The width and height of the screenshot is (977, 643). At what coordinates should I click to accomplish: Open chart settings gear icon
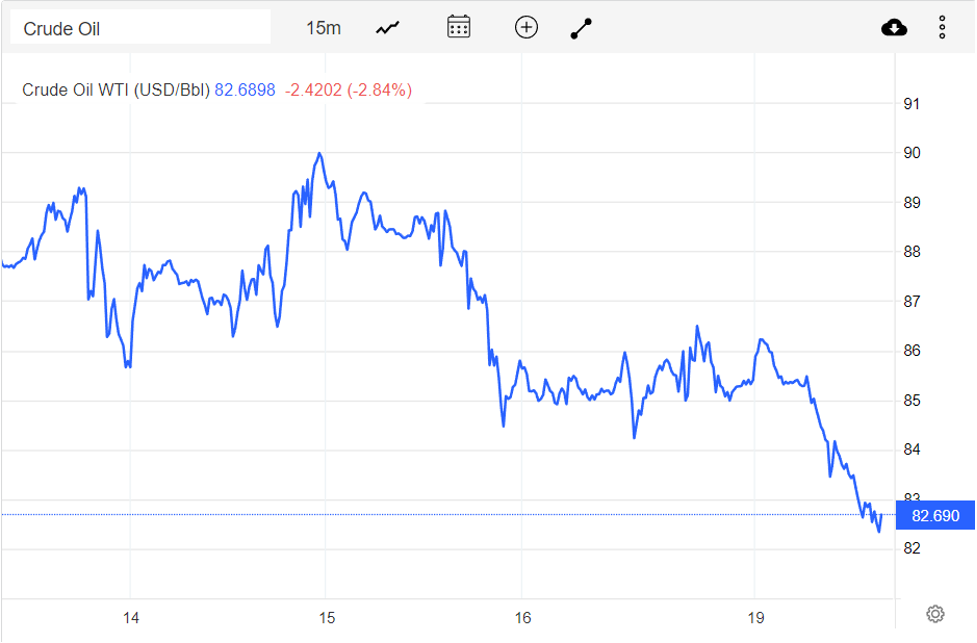point(935,613)
